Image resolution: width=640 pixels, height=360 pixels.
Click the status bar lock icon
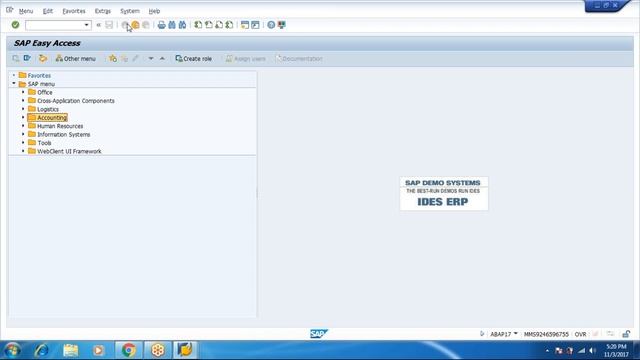pyautogui.click(x=626, y=334)
